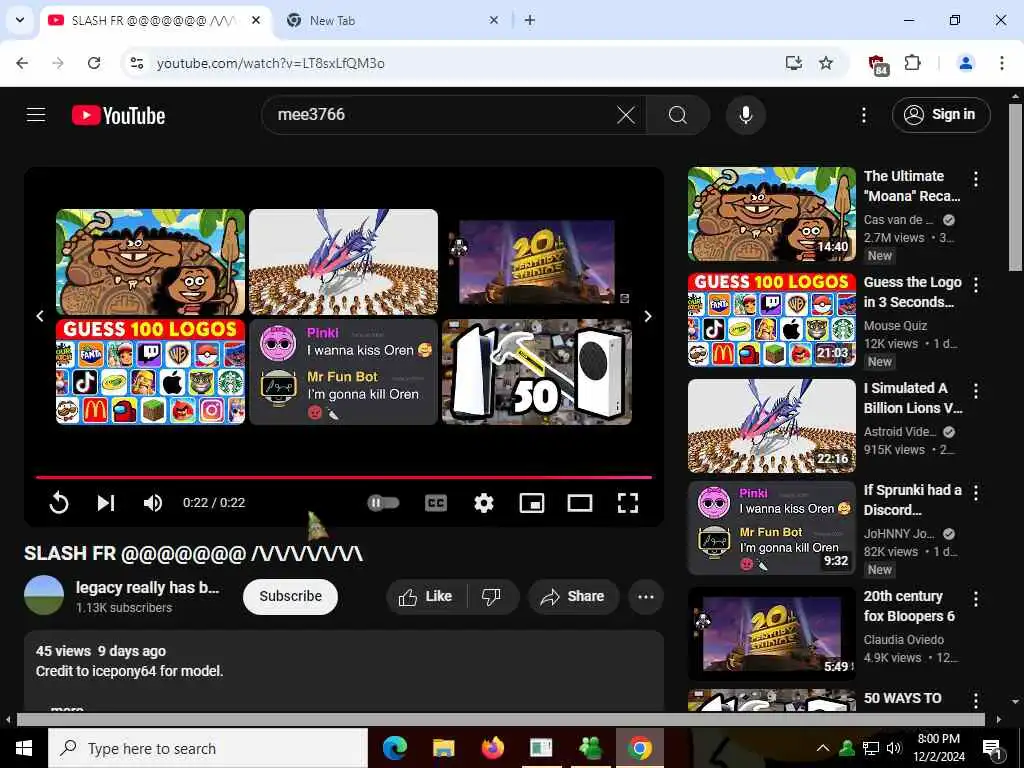Open Chrome extensions puzzle icon
Image resolution: width=1024 pixels, height=768 pixels.
click(912, 63)
